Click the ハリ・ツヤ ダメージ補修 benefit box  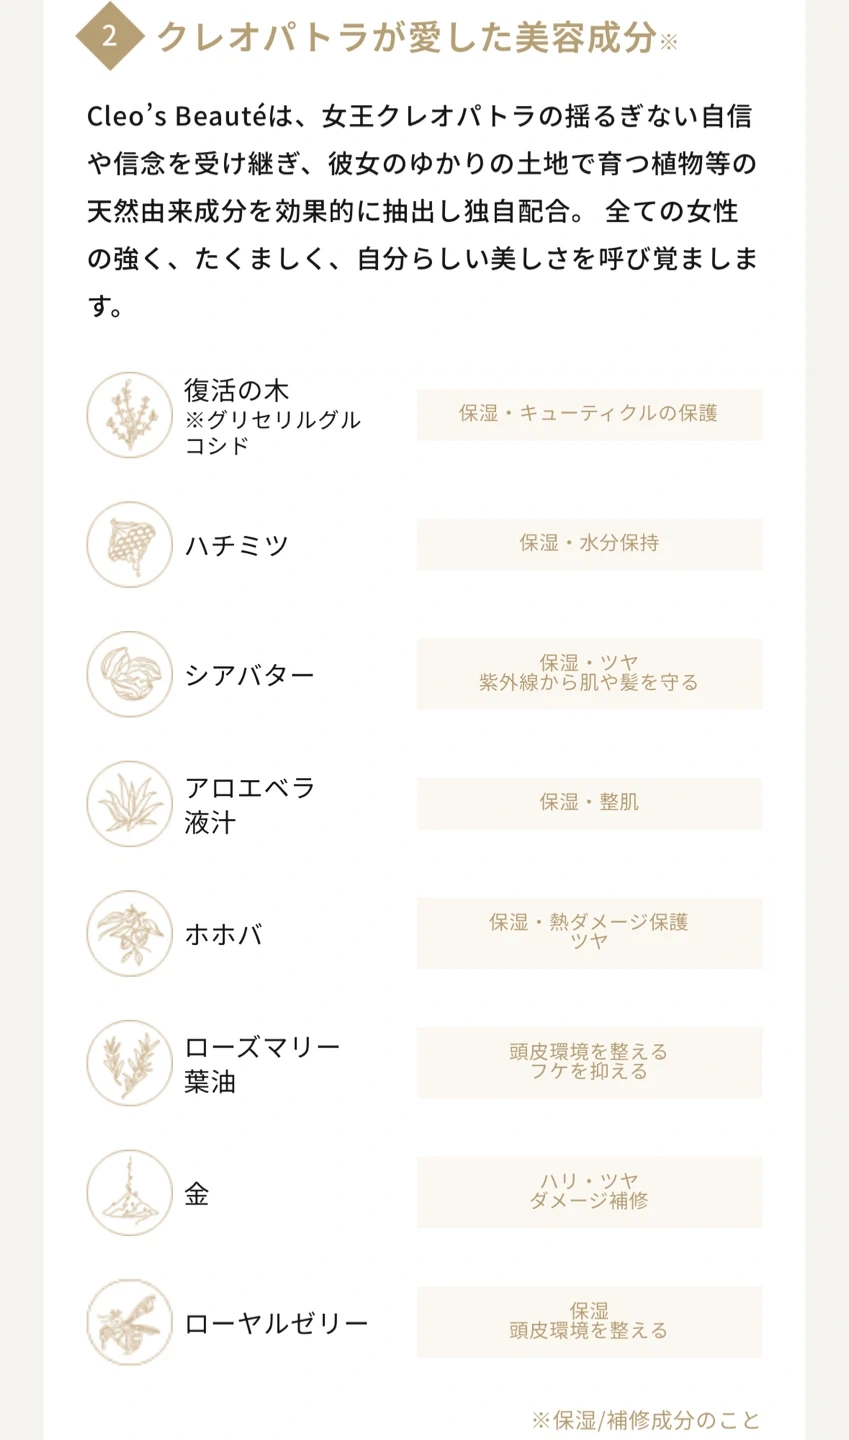click(589, 1192)
